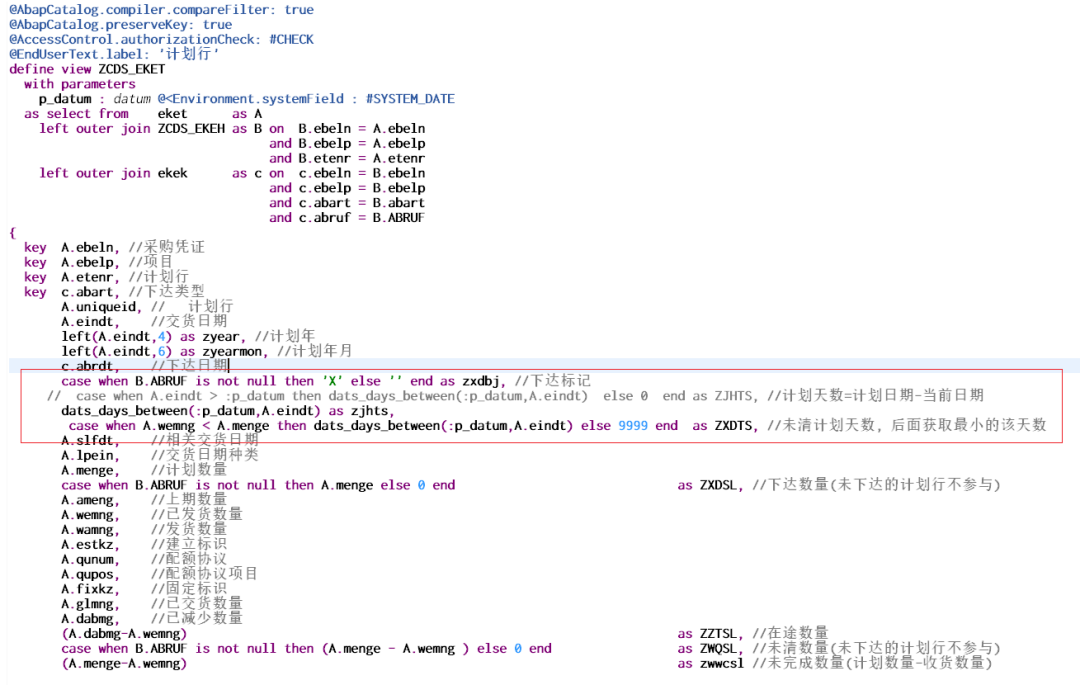Click the @AbapCatalog.preserveKey annotation line
The height and width of the screenshot is (685, 1080).
(x=121, y=25)
